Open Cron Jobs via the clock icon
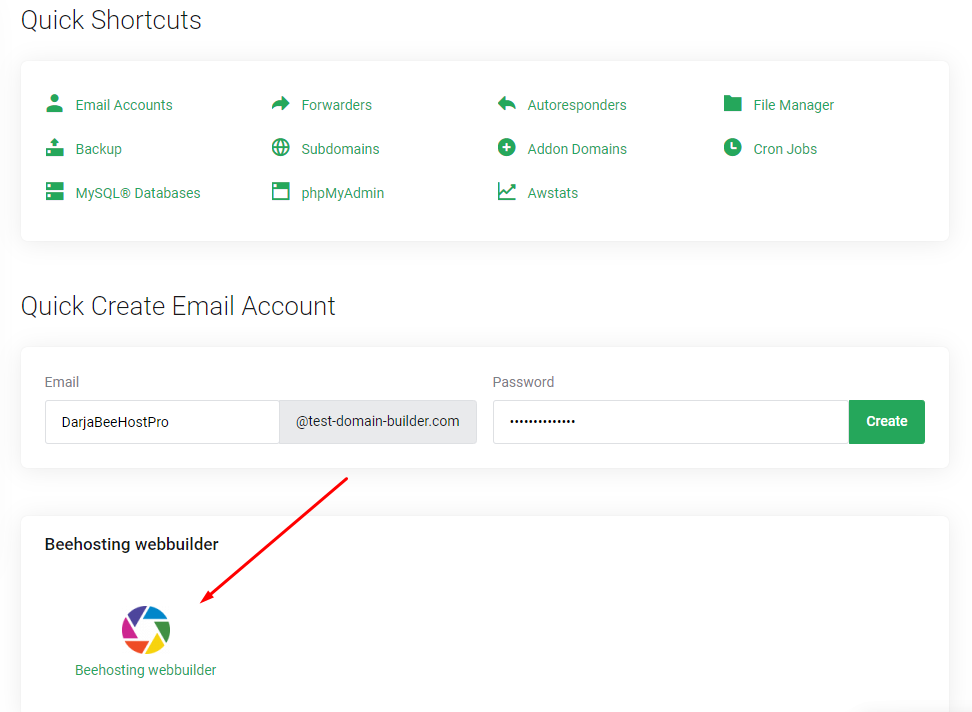Screen dimensions: 972x712 click(x=733, y=147)
